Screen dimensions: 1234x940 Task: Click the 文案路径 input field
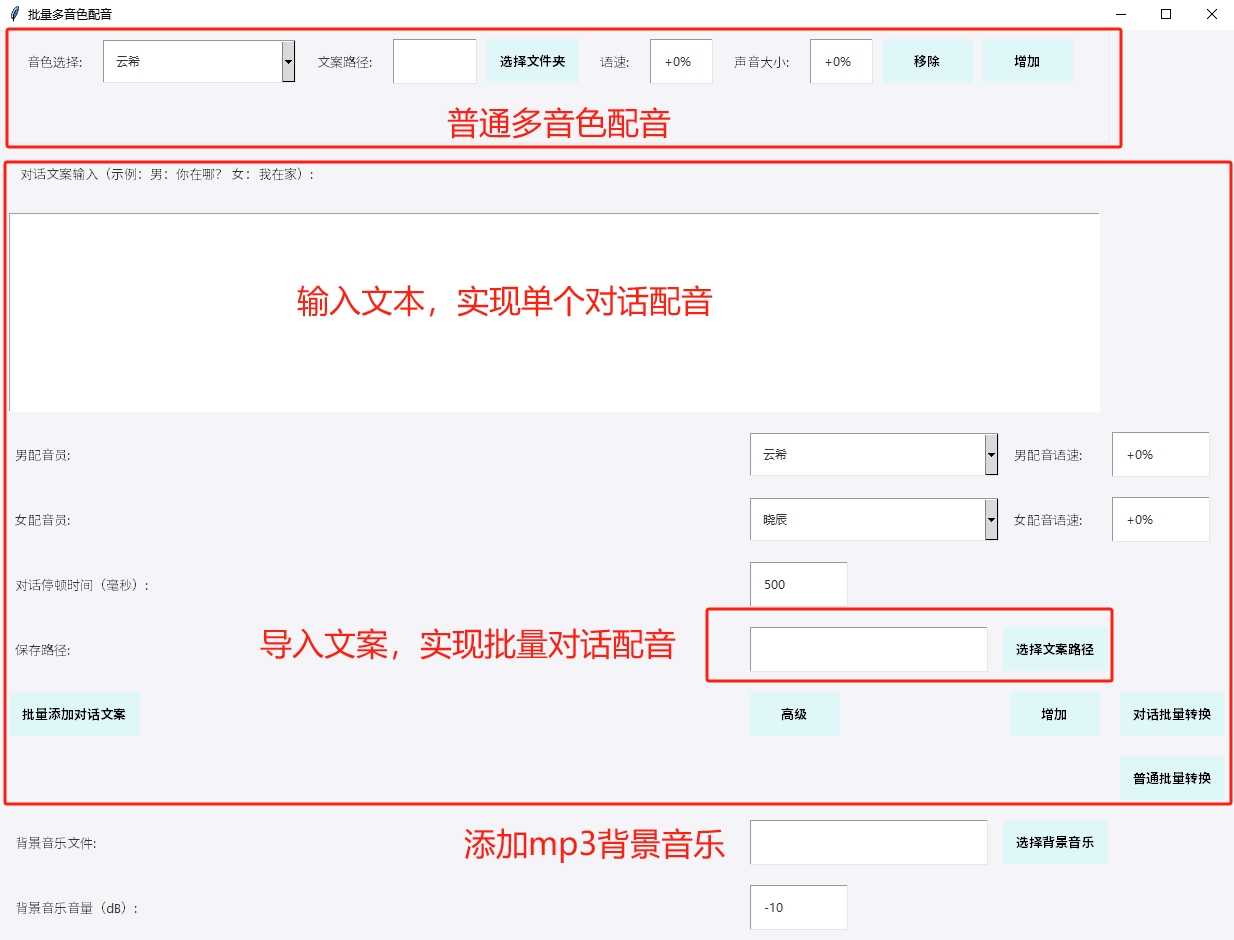tap(434, 61)
